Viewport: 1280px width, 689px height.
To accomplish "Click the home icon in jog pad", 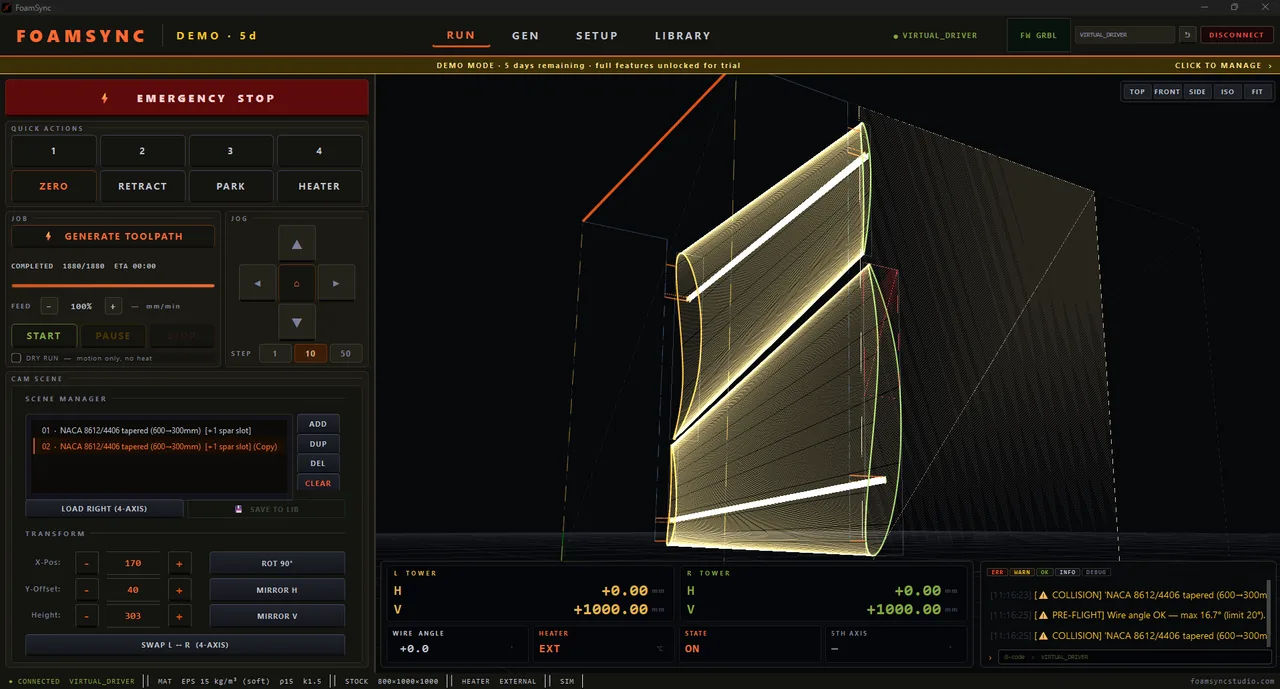I will point(297,283).
